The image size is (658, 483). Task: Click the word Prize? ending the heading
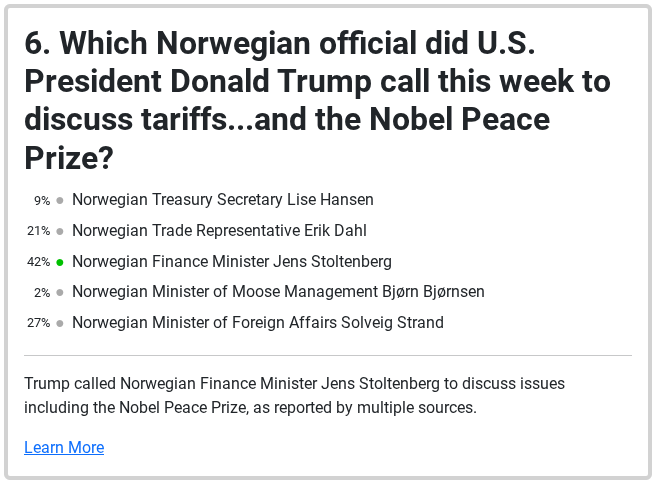click(x=69, y=158)
